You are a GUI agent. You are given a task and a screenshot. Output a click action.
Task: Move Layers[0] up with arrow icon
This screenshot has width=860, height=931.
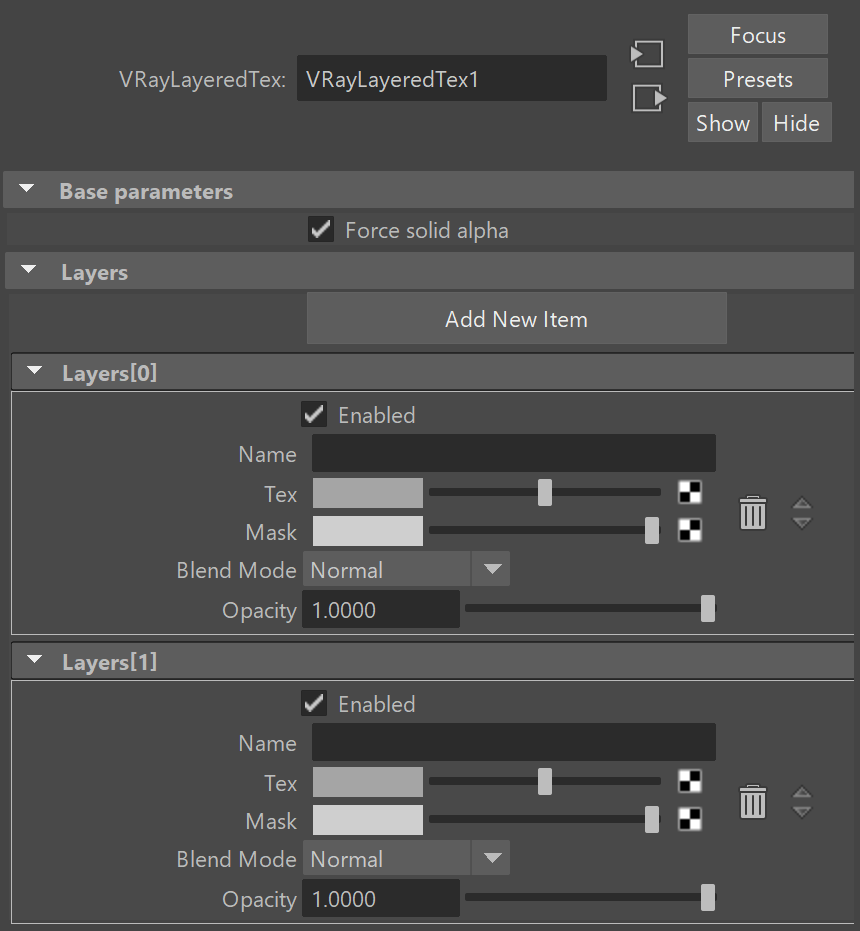coord(802,504)
